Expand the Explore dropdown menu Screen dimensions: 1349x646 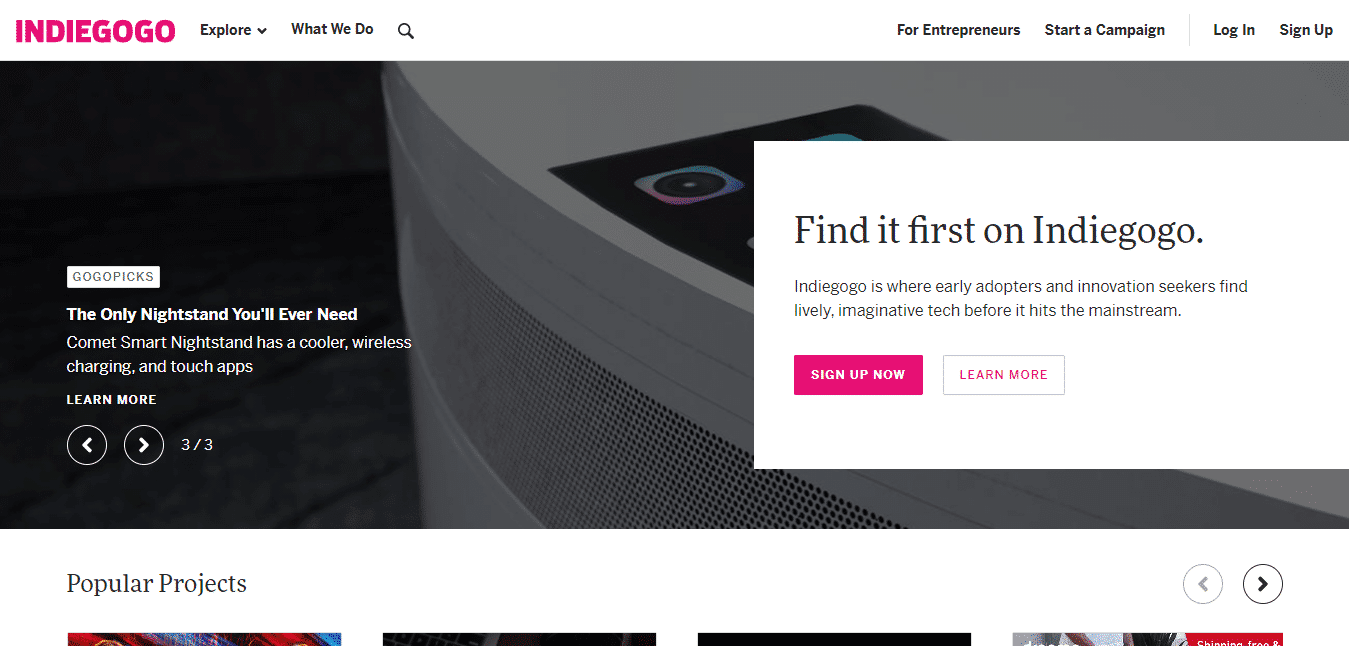click(233, 30)
